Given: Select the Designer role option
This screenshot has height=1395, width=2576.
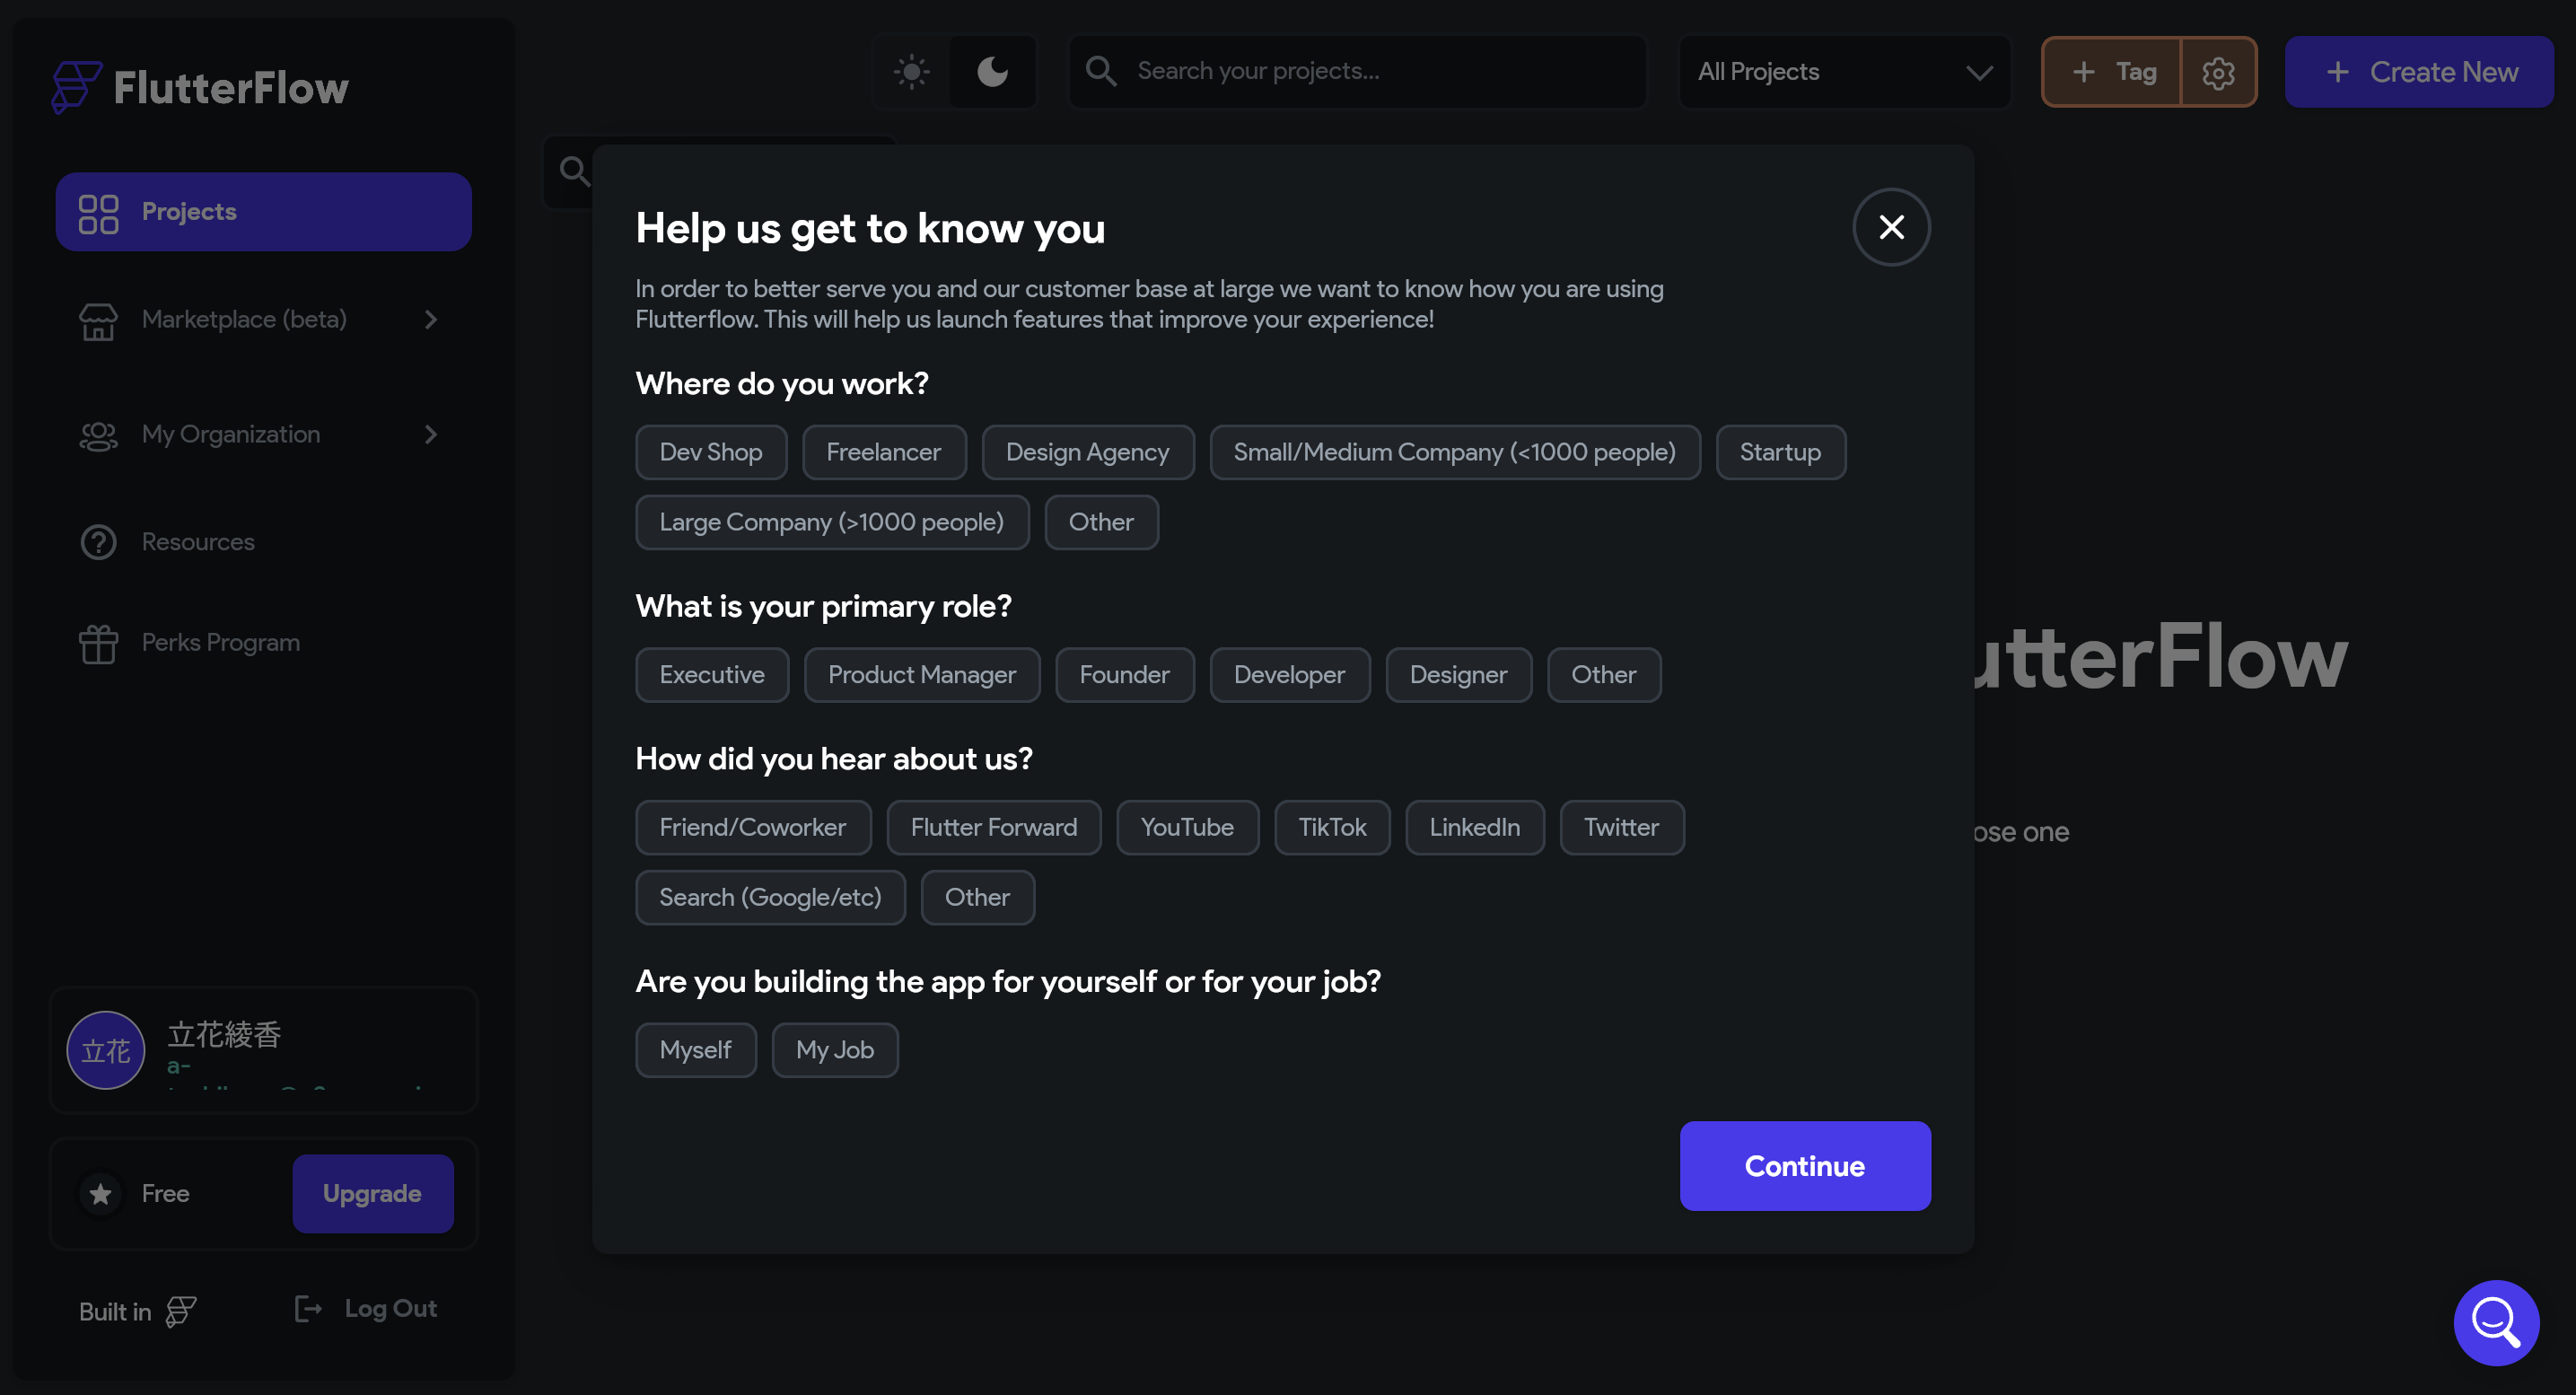Looking at the screenshot, I should (x=1459, y=675).
